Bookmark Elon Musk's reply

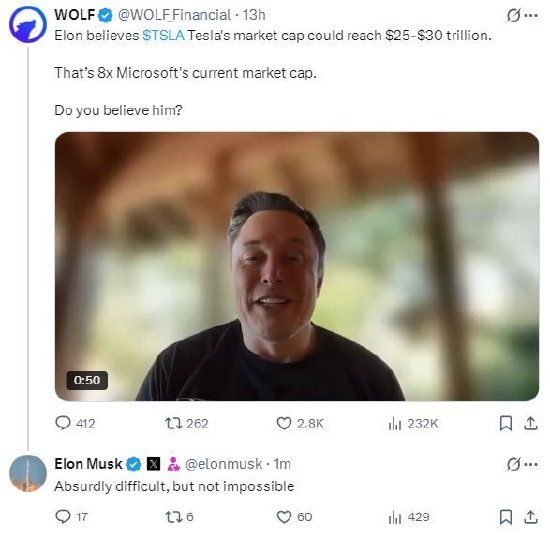tap(506, 517)
